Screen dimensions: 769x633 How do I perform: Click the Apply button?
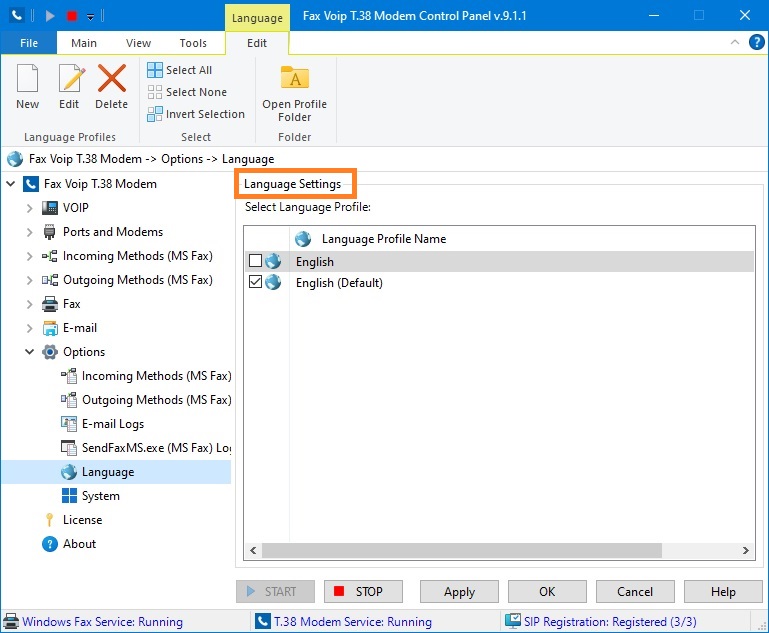[x=460, y=592]
